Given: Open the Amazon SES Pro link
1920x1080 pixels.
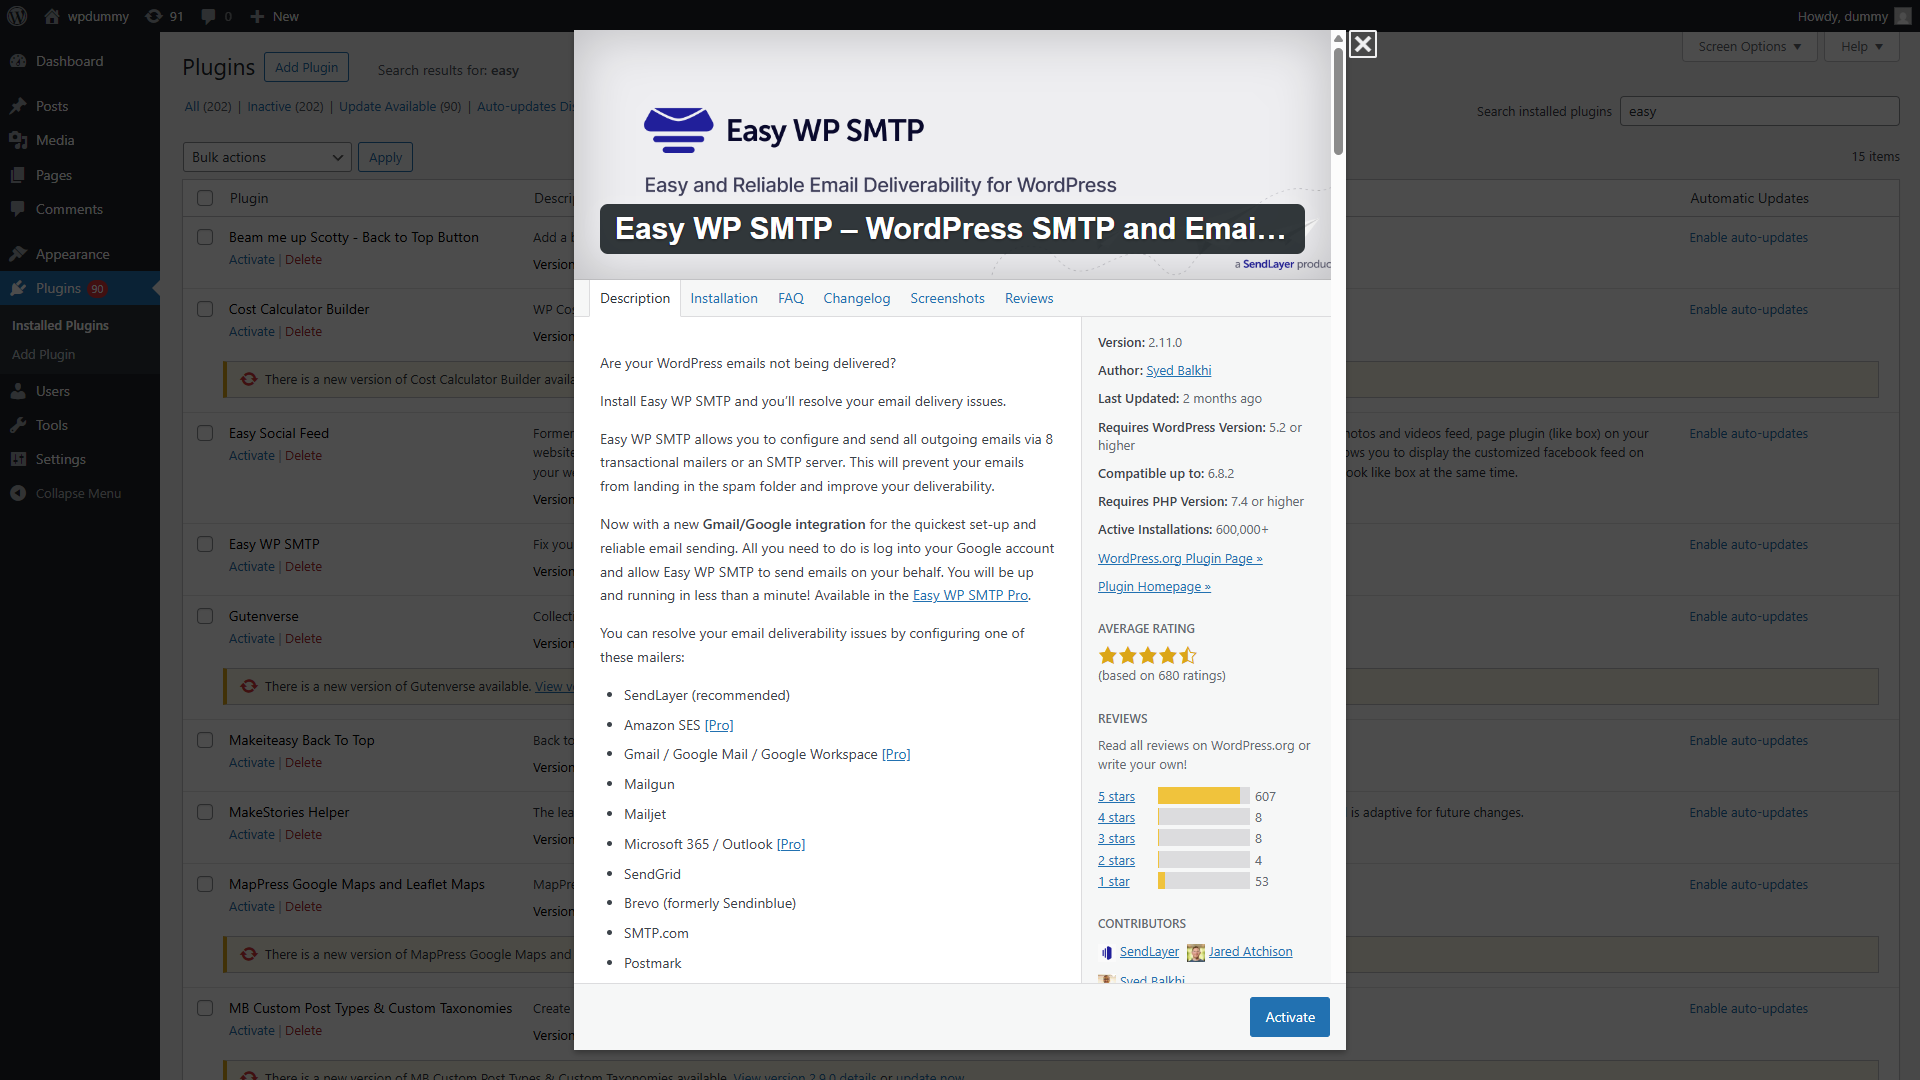Looking at the screenshot, I should coord(719,725).
